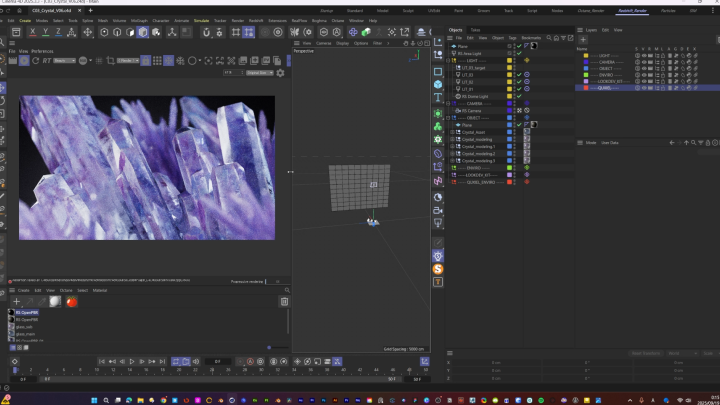
Task: Click the red QUIXEL layer color swatch
Action: 586,88
